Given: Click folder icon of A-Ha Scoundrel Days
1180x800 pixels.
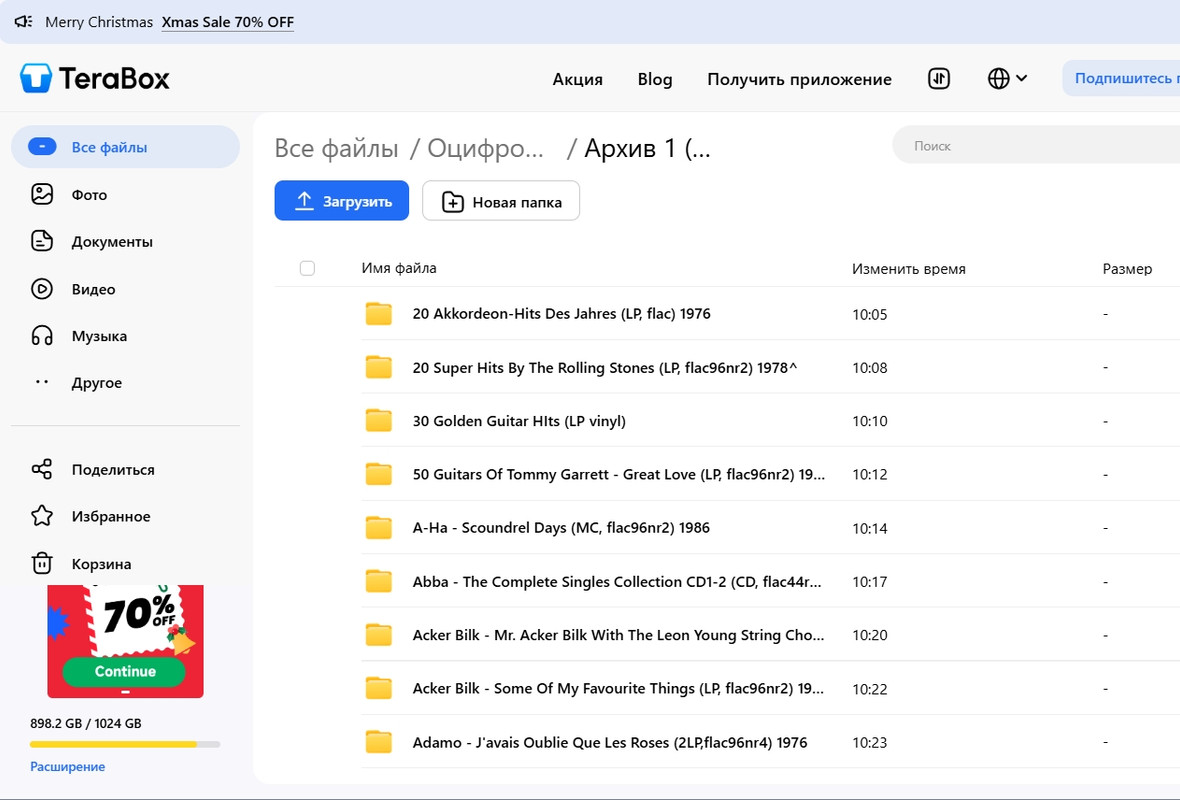Looking at the screenshot, I should pos(379,528).
